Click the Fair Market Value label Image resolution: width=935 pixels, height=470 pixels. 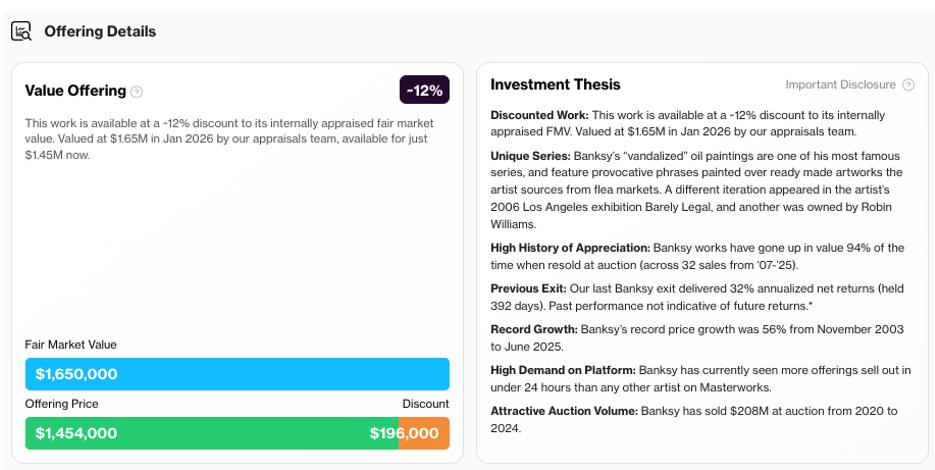pyautogui.click(x=71, y=345)
